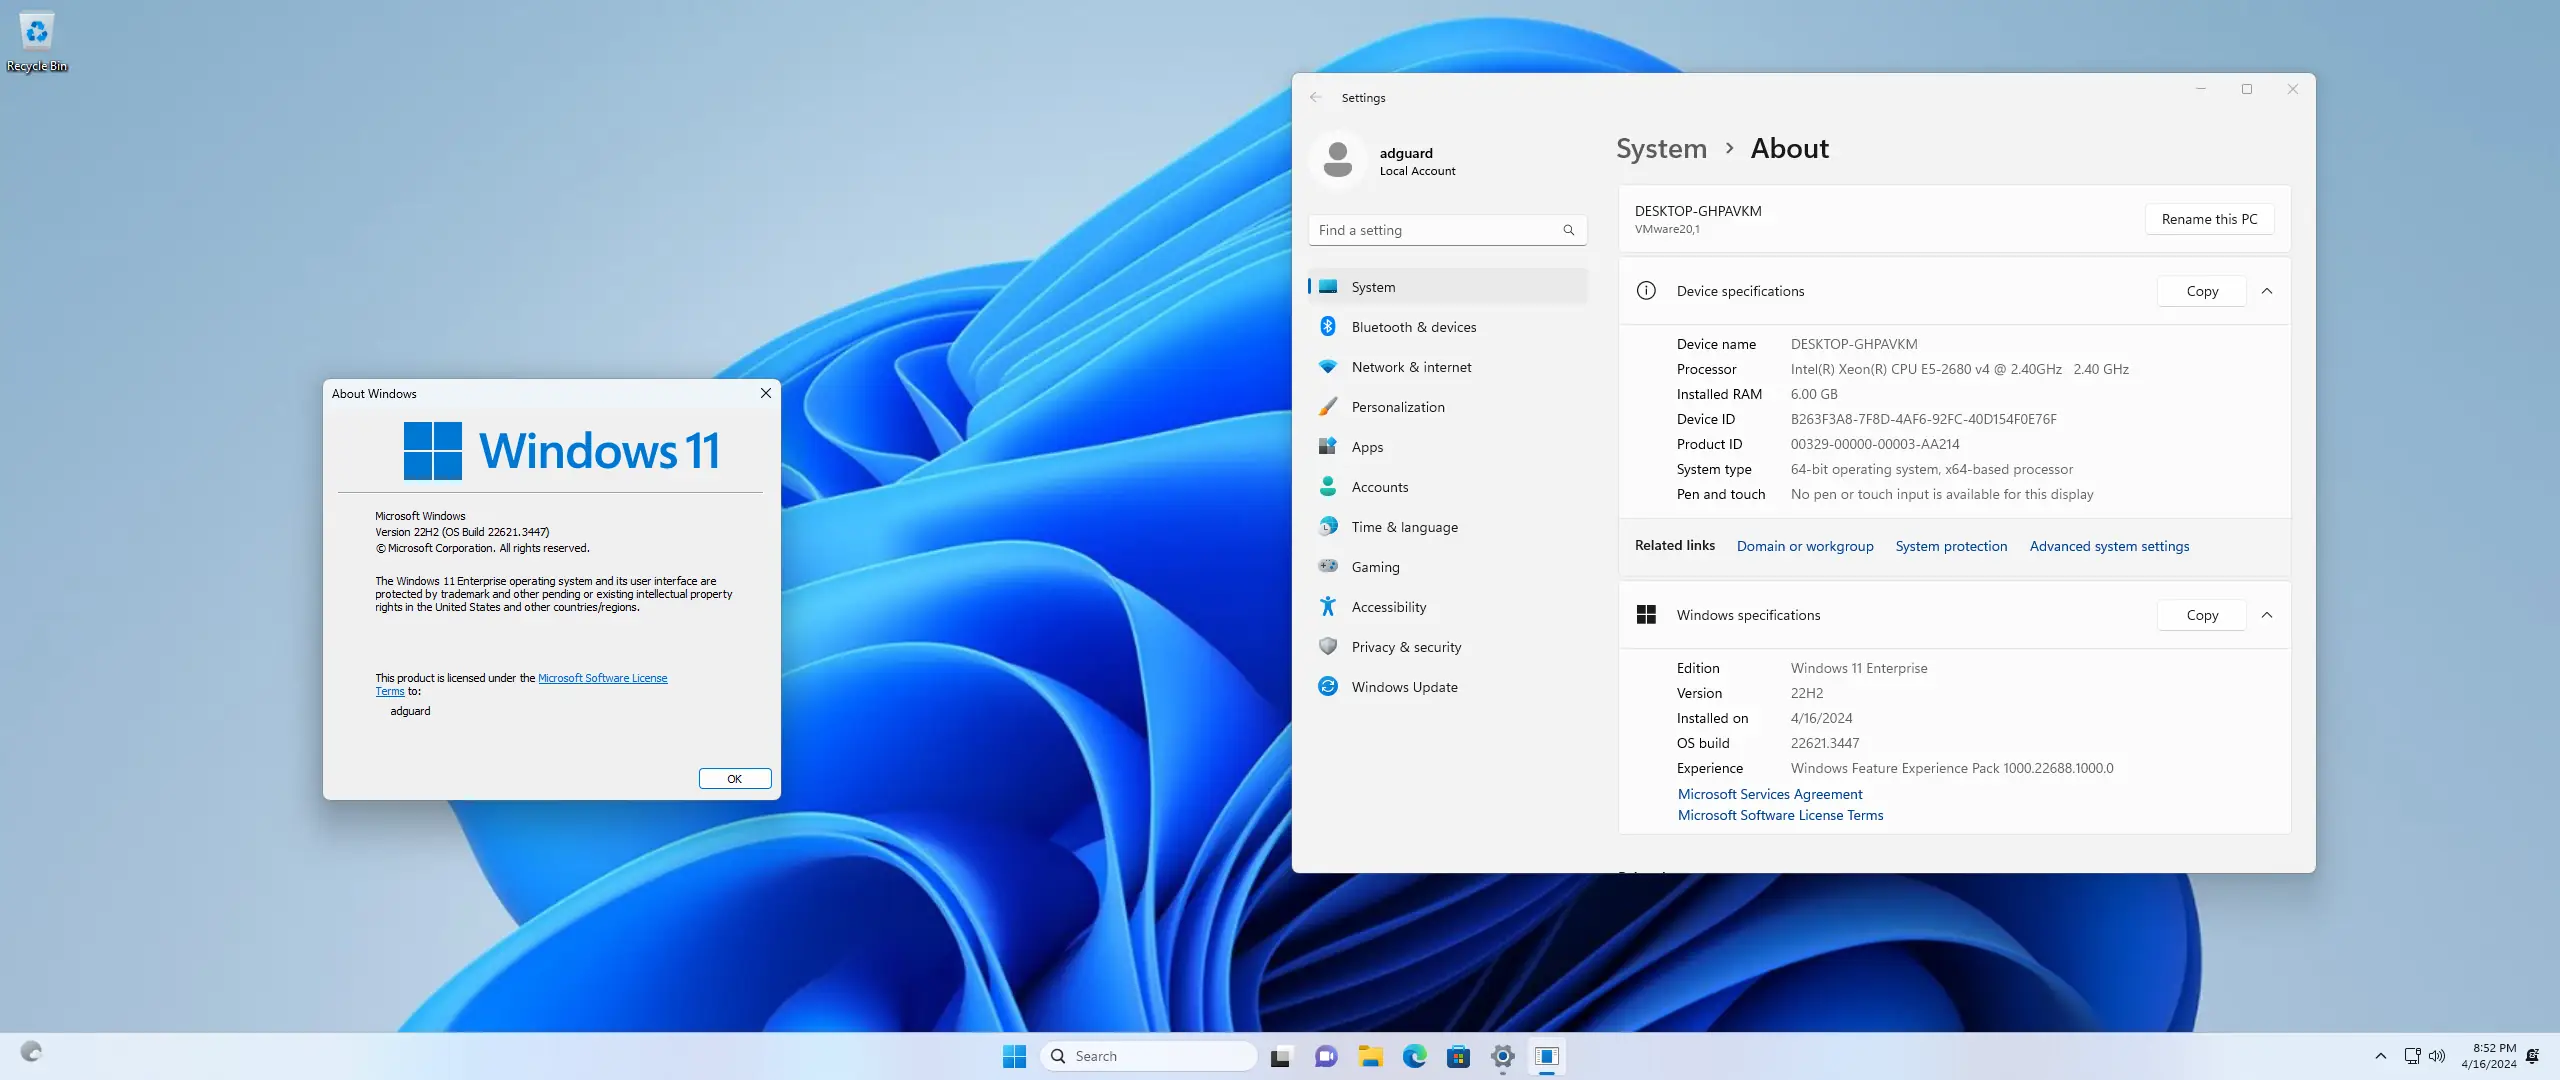This screenshot has width=2560, height=1080.
Task: Open Personalization settings page
Action: tap(1397, 407)
